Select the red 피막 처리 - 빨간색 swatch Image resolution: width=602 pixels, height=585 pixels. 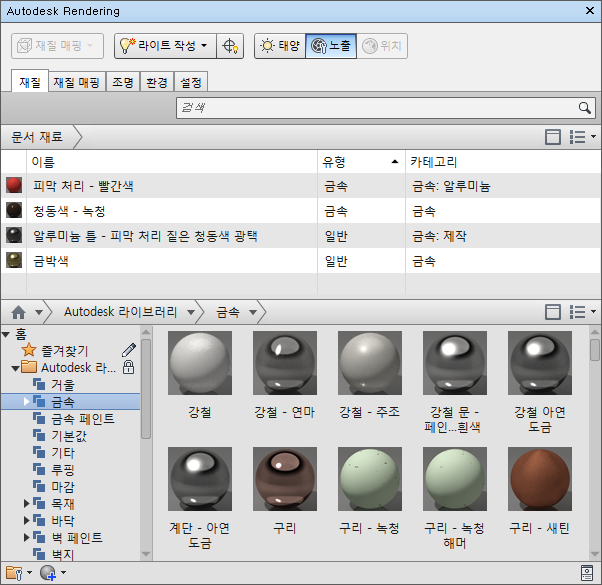[14, 185]
